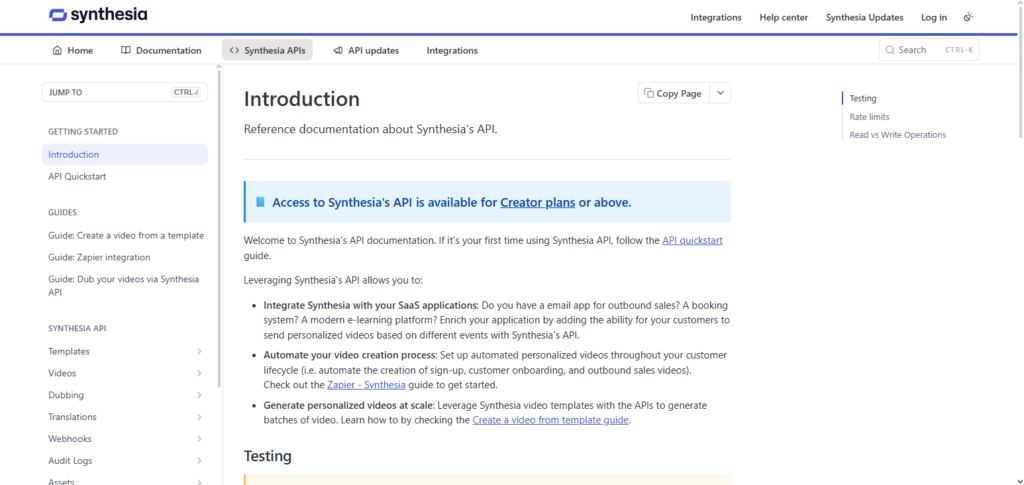Screen dimensions: 1024x485
Task: Open Webhooks in the sidebar
Action: 70,439
